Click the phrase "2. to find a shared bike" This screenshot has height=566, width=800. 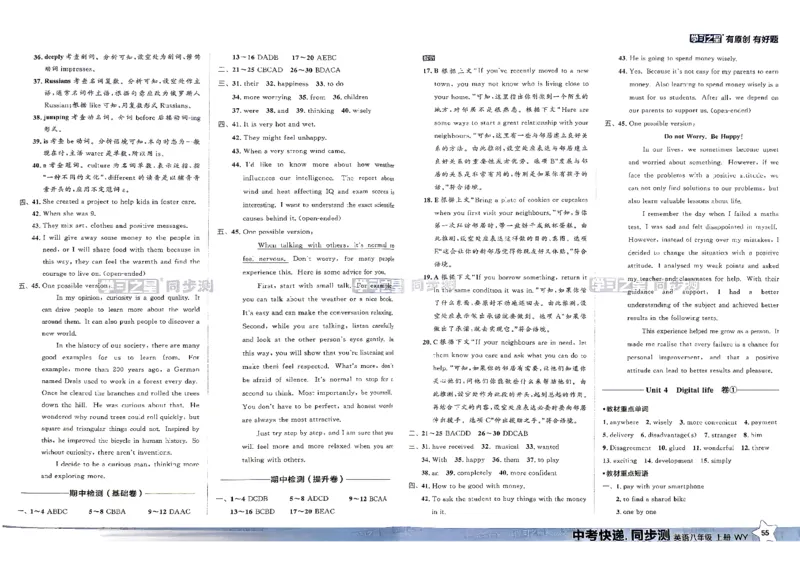pos(651,499)
